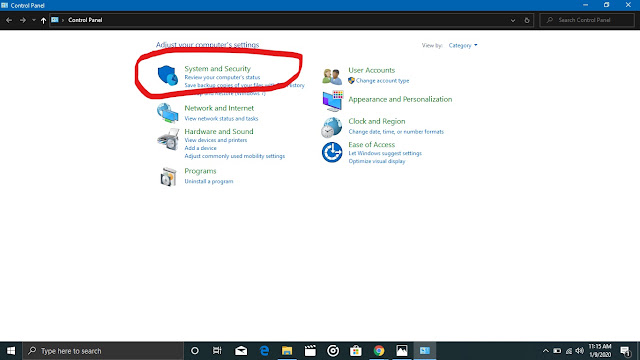Open Clock and Region category
Image resolution: width=640 pixels, height=360 pixels.
(377, 121)
